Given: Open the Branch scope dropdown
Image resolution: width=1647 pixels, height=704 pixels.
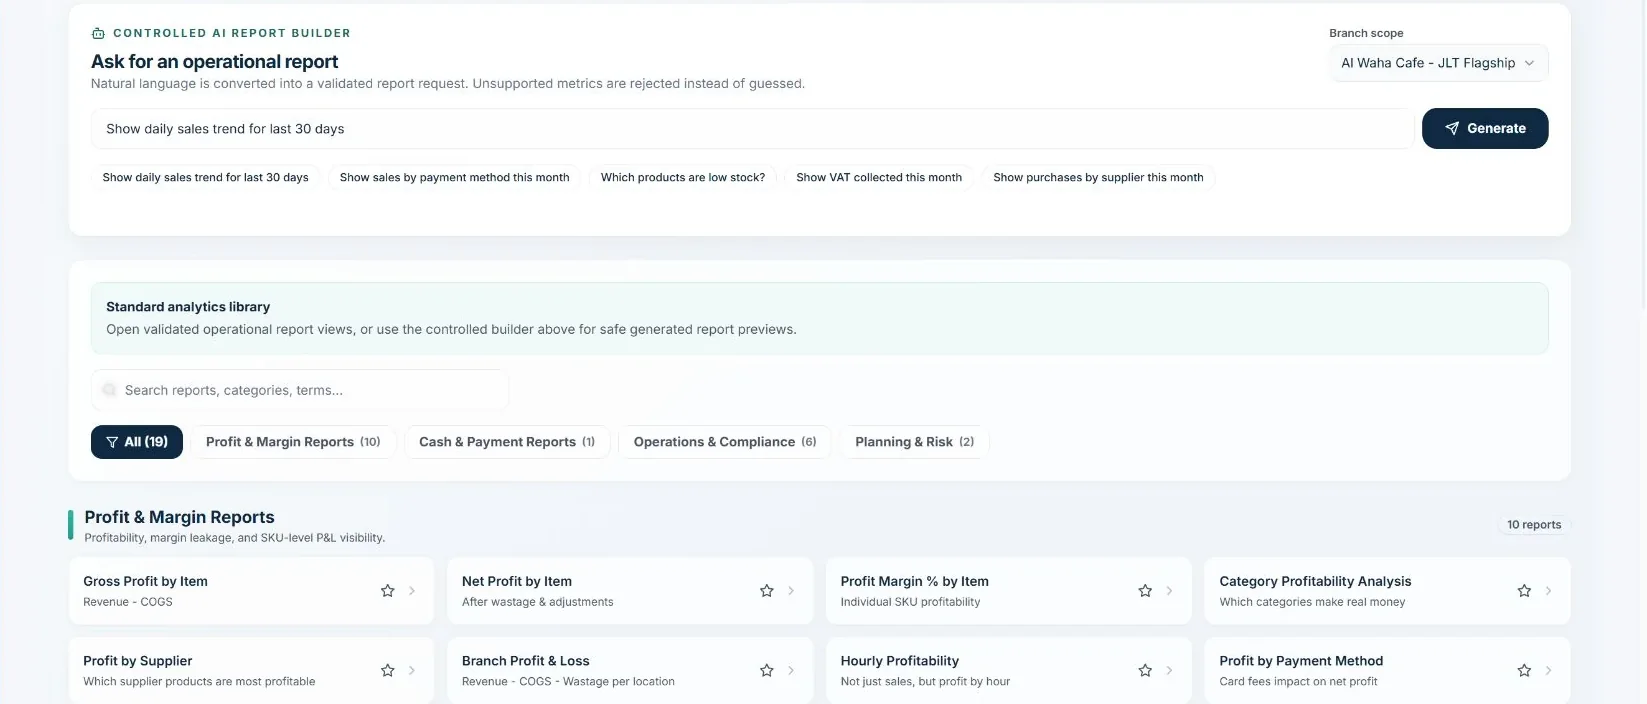Looking at the screenshot, I should [1438, 63].
